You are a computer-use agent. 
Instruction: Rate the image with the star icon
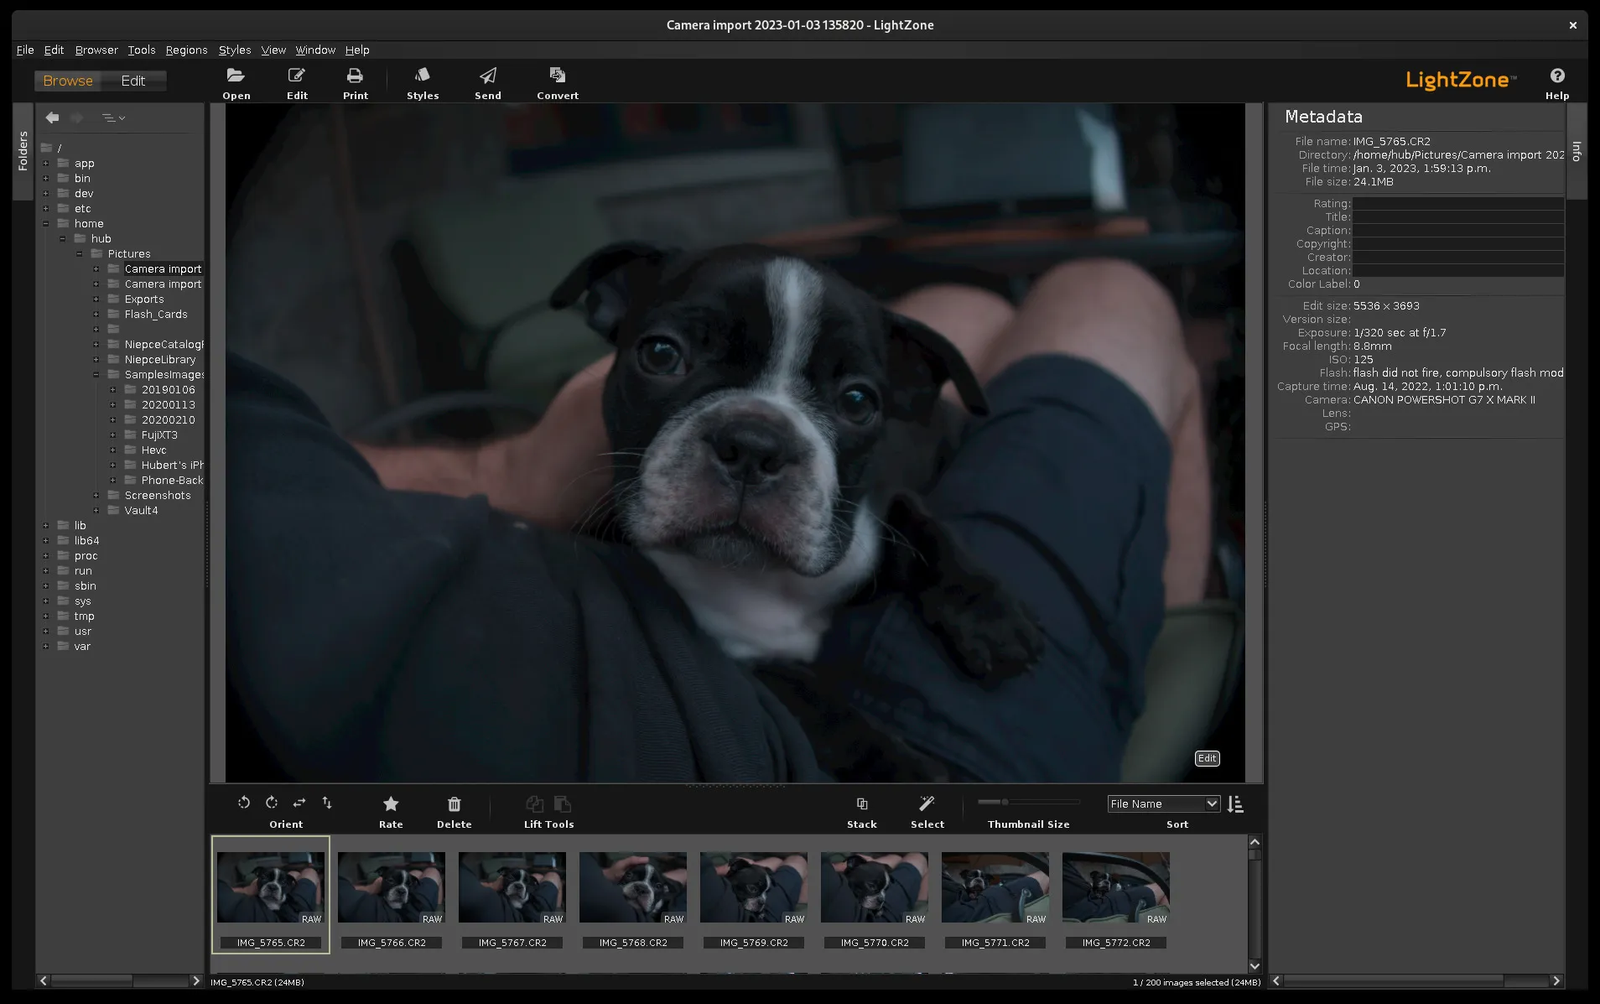pos(391,804)
